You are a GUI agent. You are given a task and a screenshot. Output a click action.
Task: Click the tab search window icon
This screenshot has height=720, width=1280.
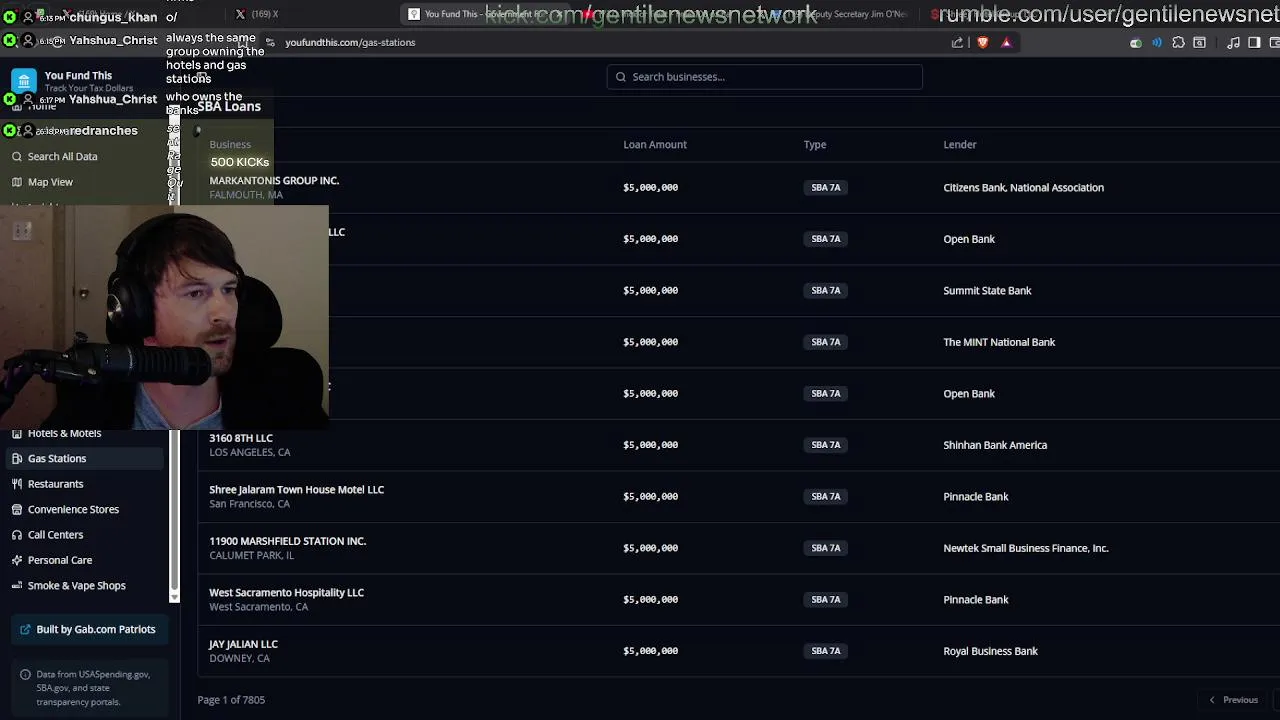[1199, 42]
